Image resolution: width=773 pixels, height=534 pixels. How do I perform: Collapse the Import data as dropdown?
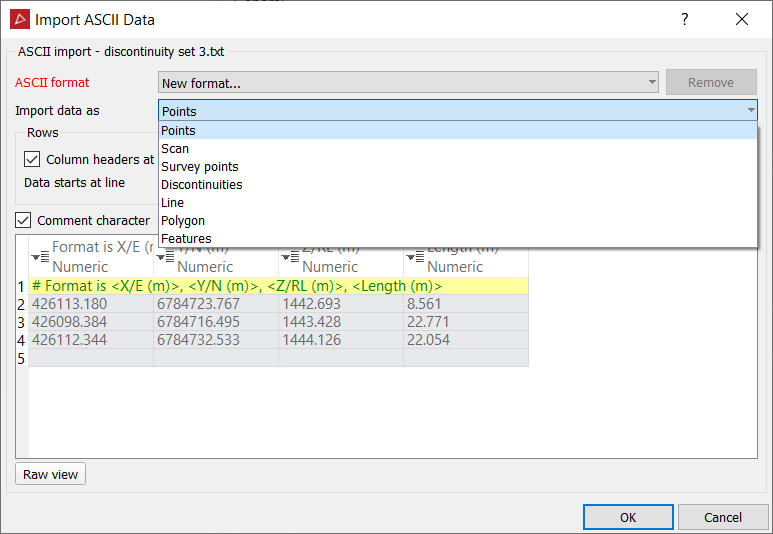[x=750, y=111]
